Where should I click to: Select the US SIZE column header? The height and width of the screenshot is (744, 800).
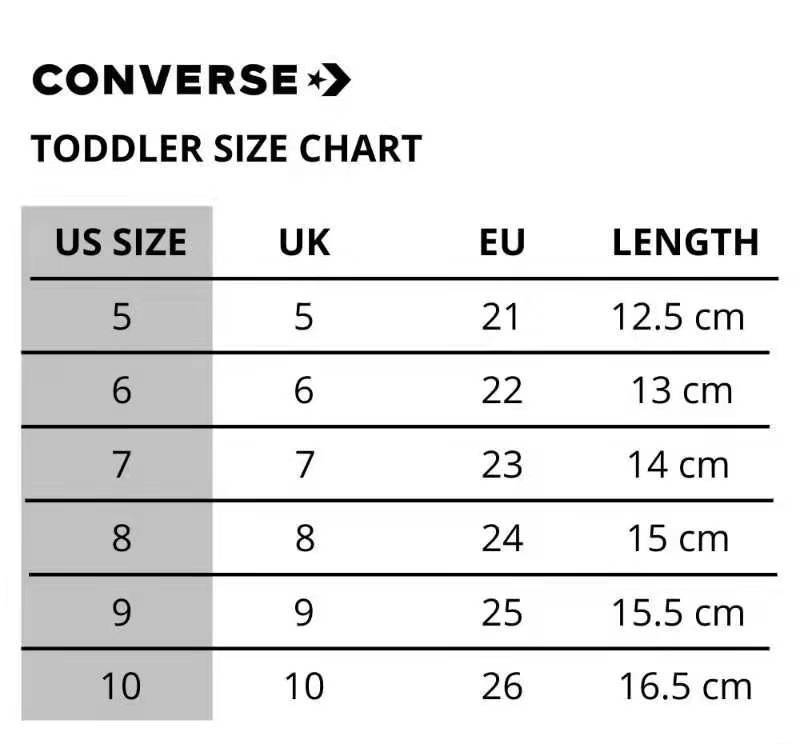pos(121,242)
